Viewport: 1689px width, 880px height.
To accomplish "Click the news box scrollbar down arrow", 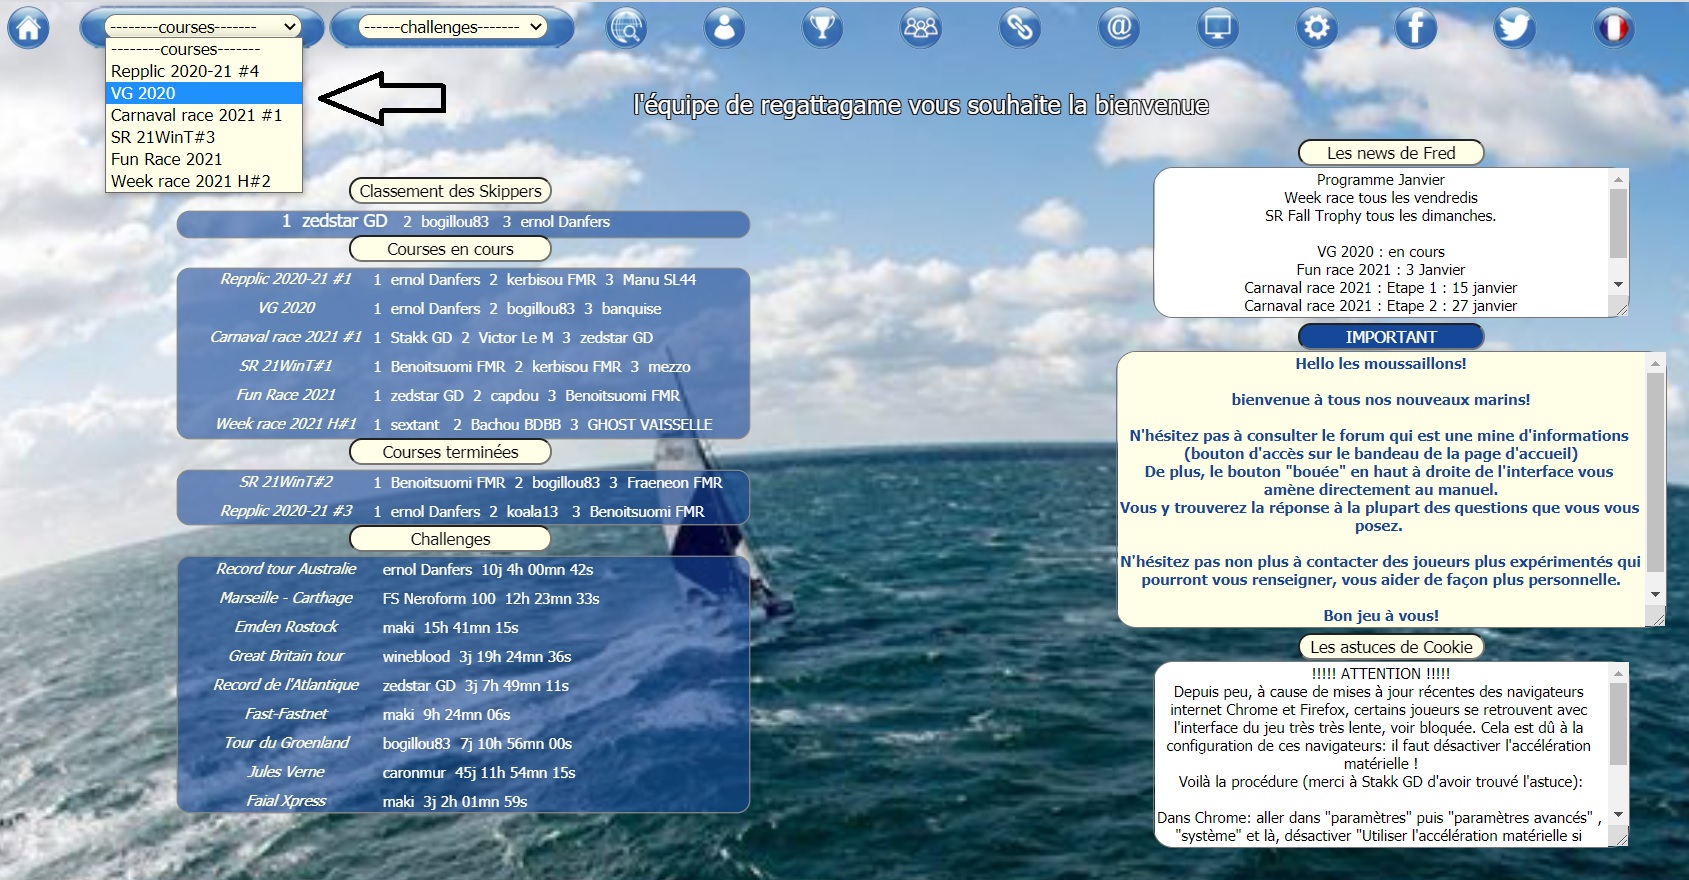I will point(1618,285).
